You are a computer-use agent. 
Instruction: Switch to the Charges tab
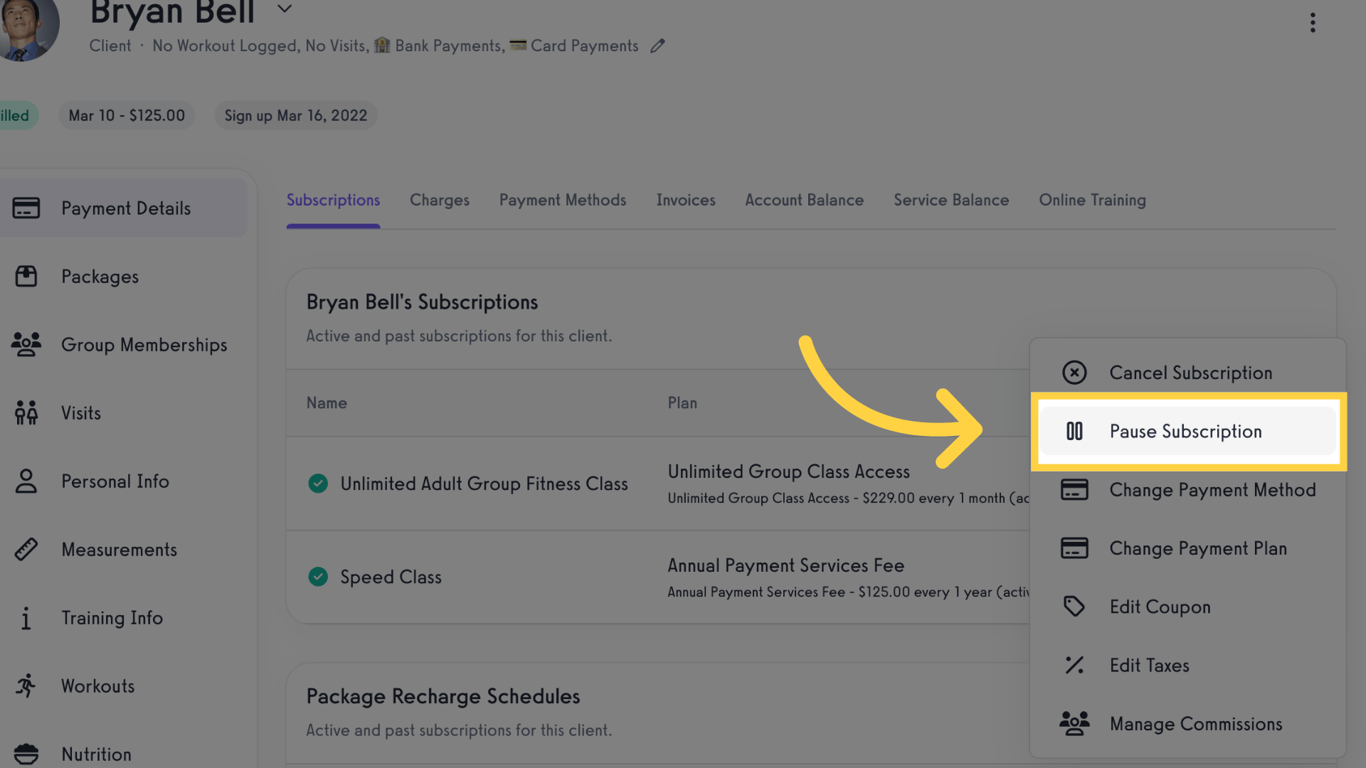coord(439,200)
